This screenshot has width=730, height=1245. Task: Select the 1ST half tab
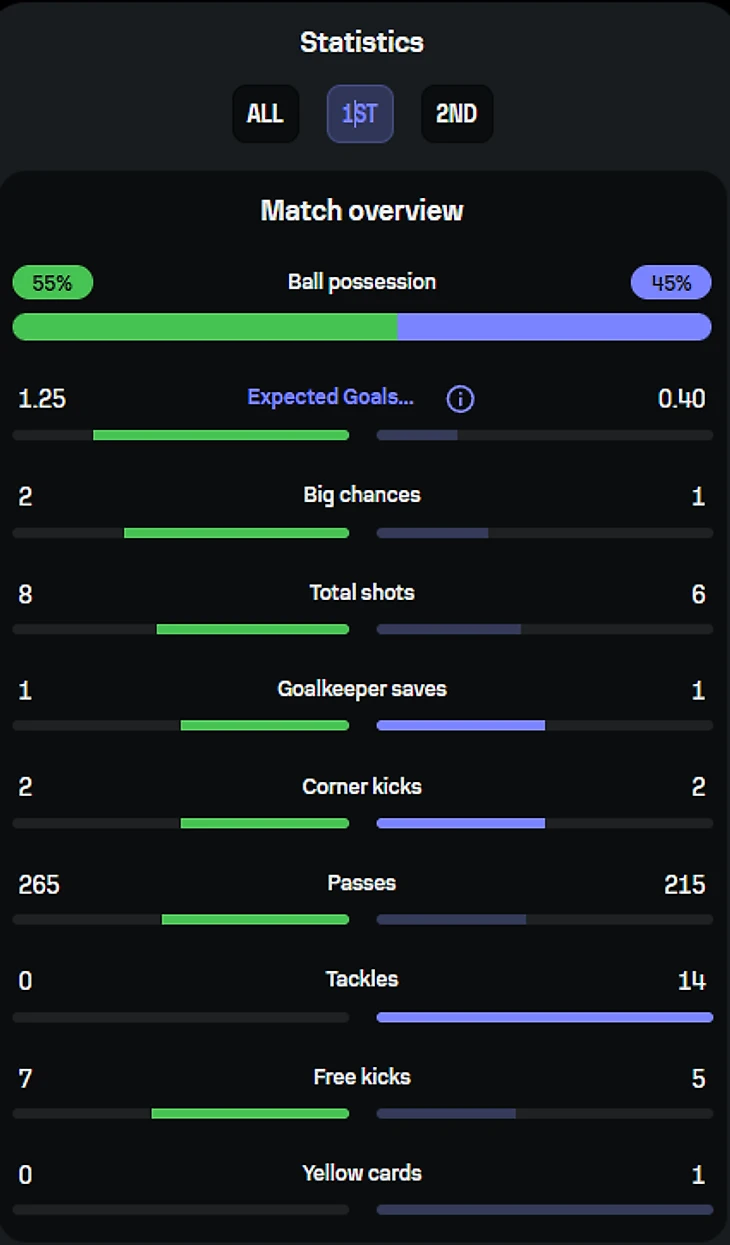pyautogui.click(x=360, y=114)
